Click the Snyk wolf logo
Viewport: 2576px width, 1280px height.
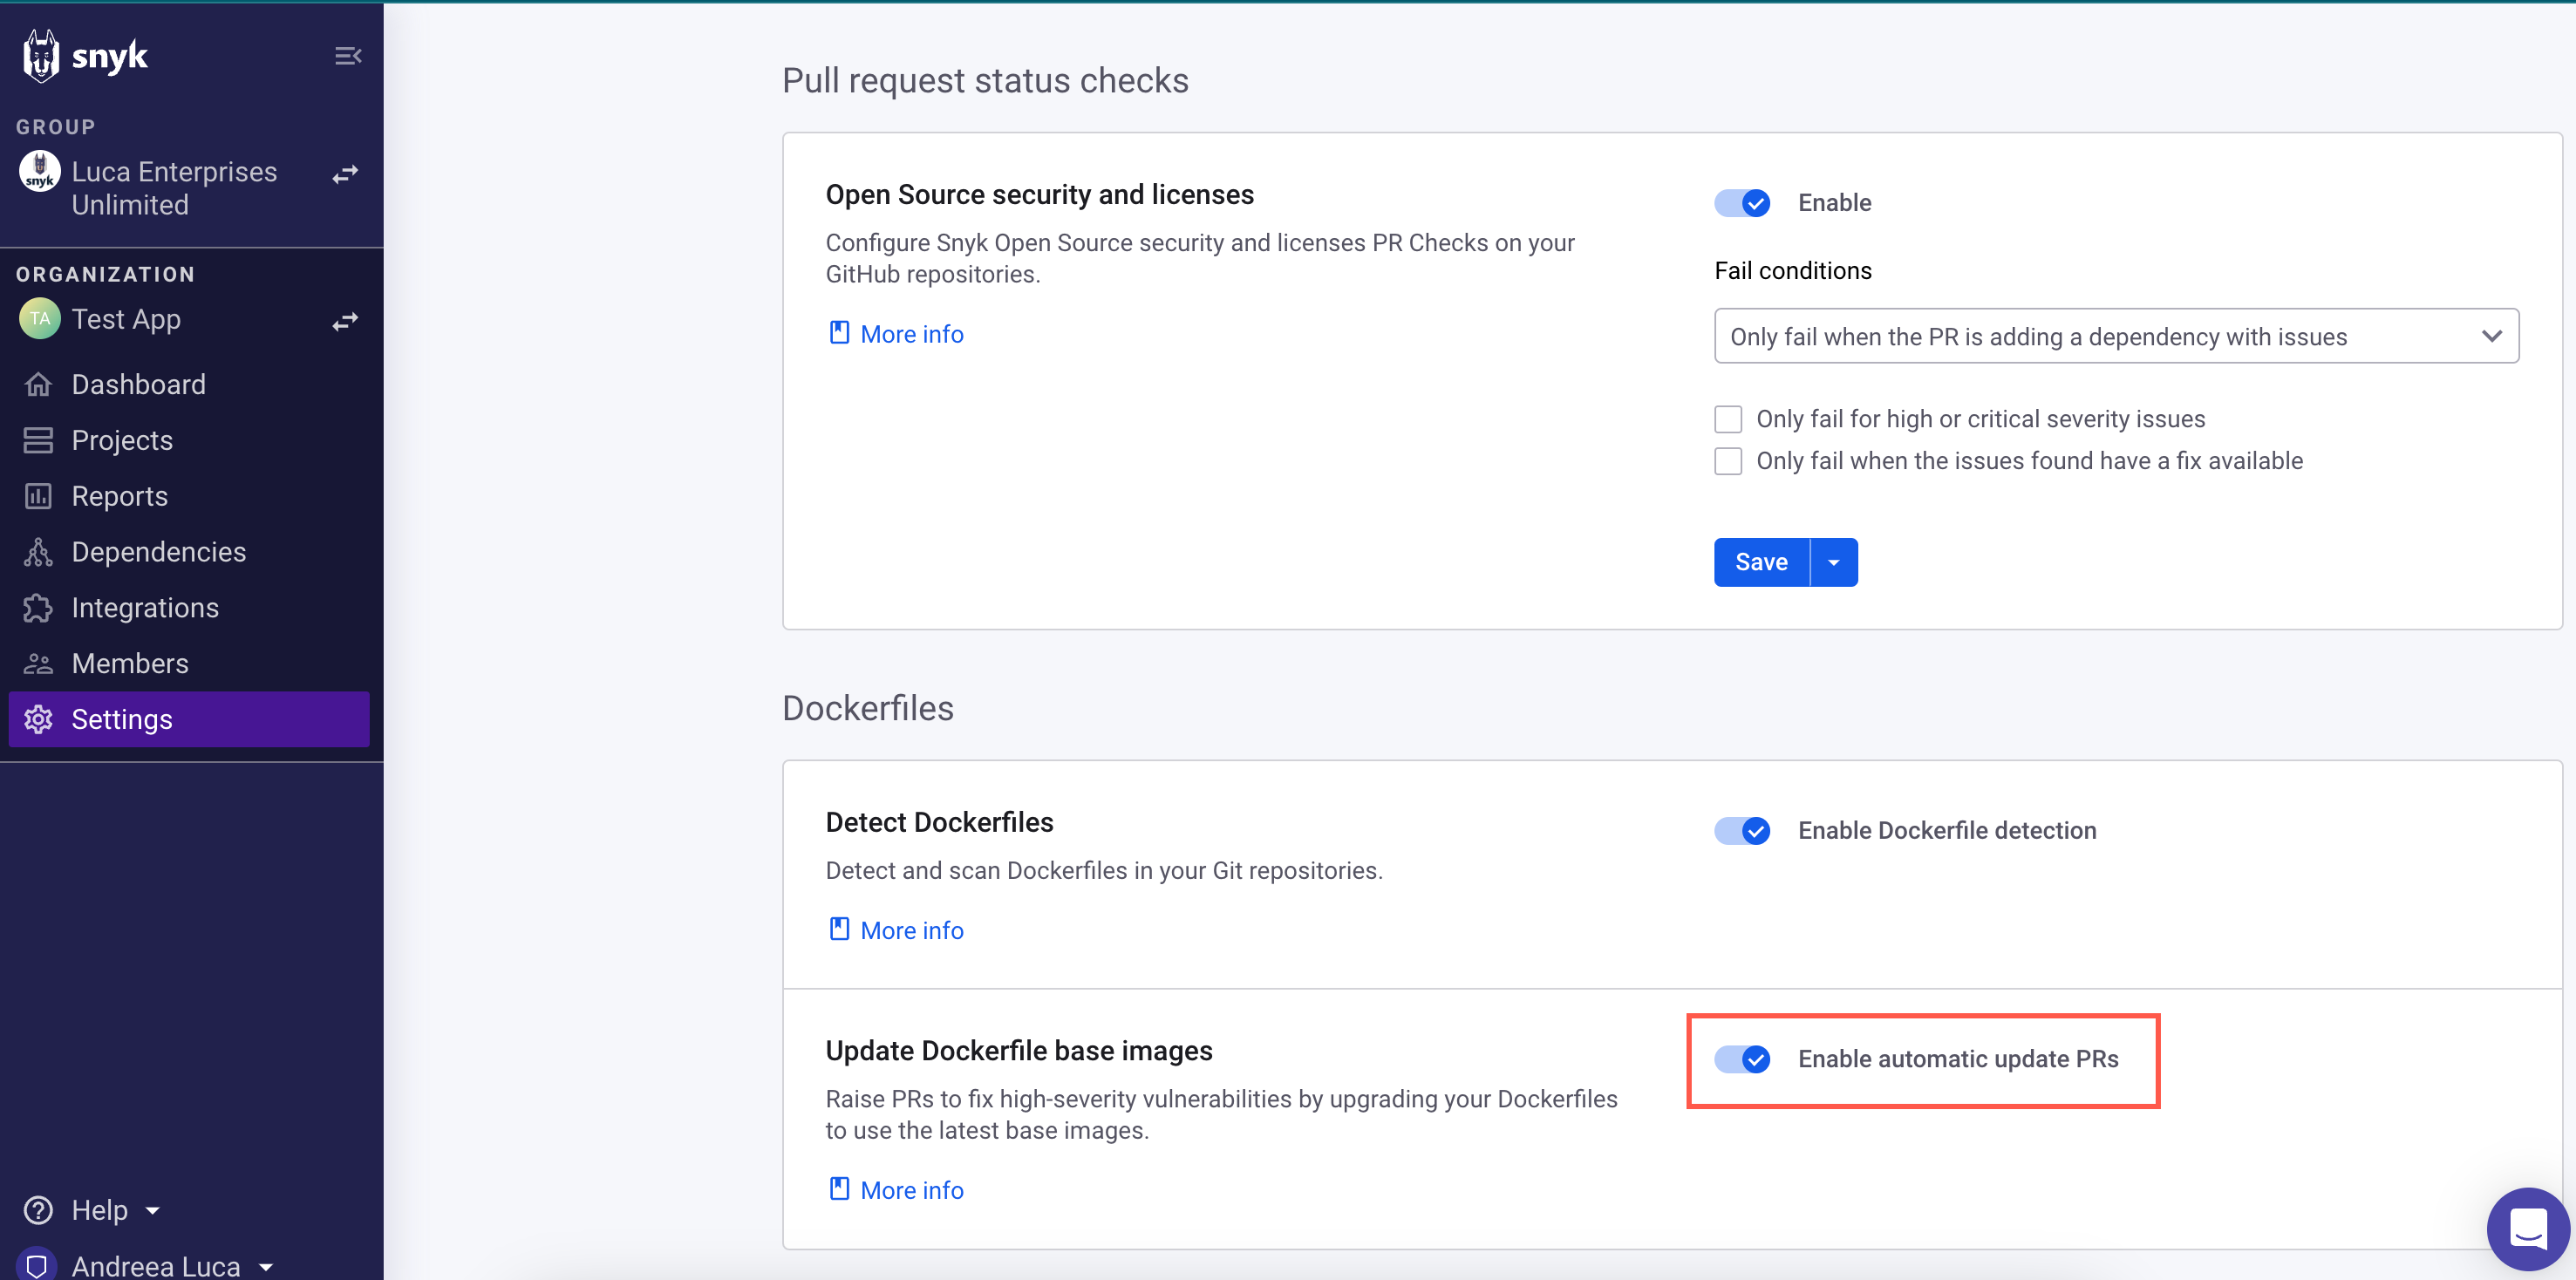pos(40,55)
